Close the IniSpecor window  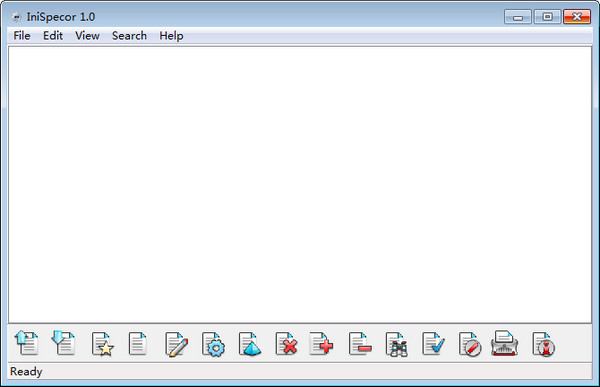pos(577,17)
